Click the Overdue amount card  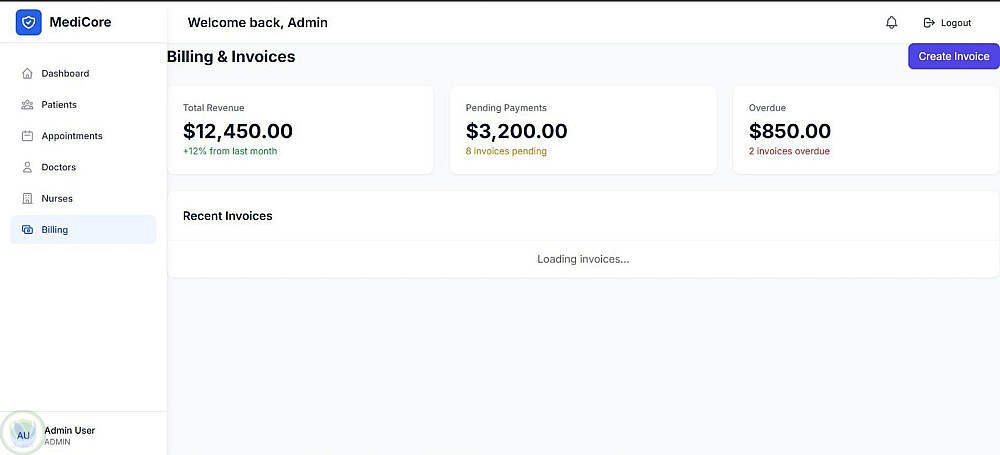(x=865, y=130)
